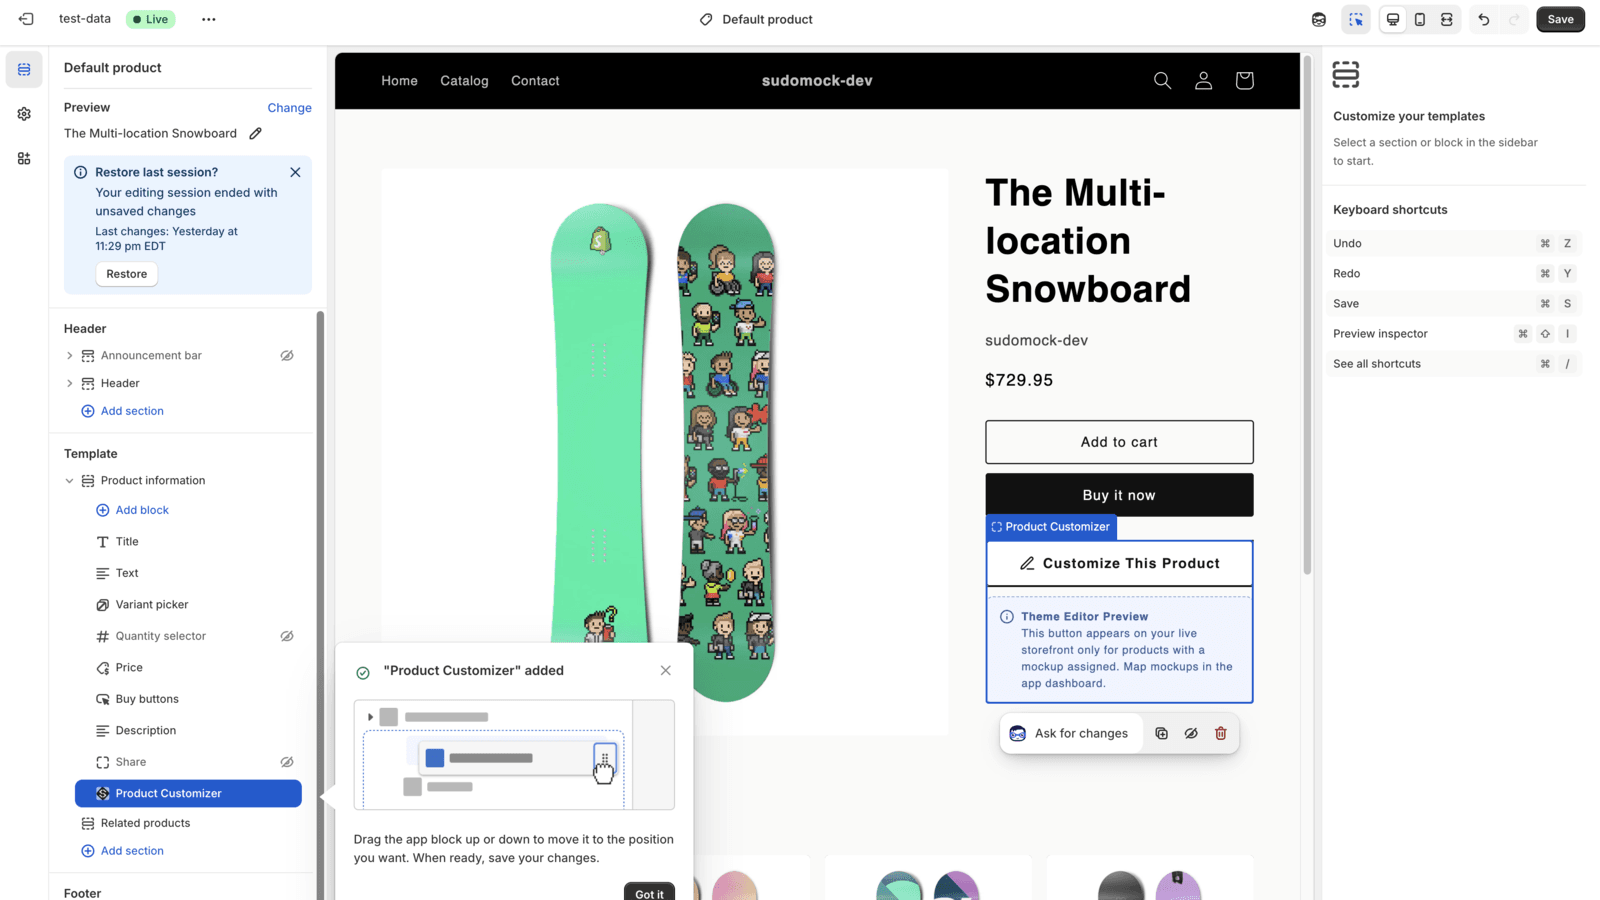Hide the Announcement bar with its eye icon
The height and width of the screenshot is (900, 1600).
(x=287, y=355)
